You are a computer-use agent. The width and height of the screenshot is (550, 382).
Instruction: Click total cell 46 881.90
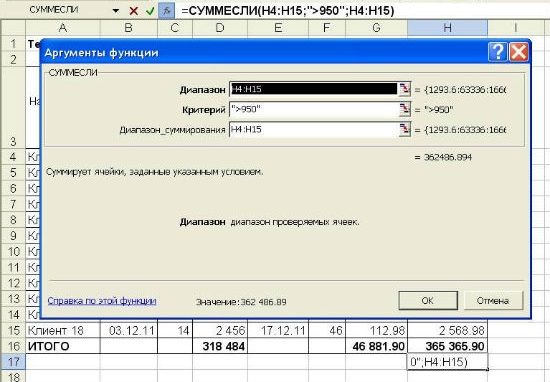coord(376,346)
